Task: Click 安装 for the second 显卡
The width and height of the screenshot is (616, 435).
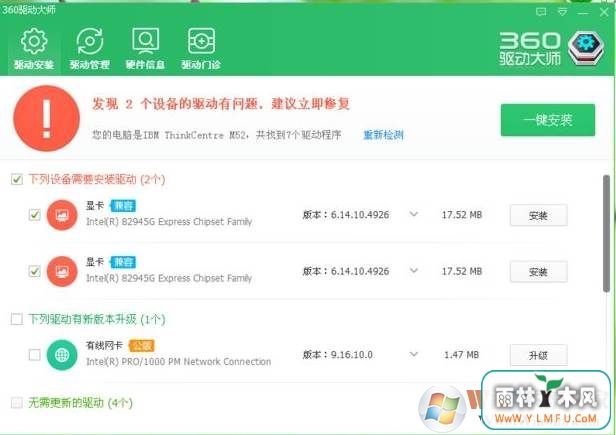Action: [x=538, y=272]
